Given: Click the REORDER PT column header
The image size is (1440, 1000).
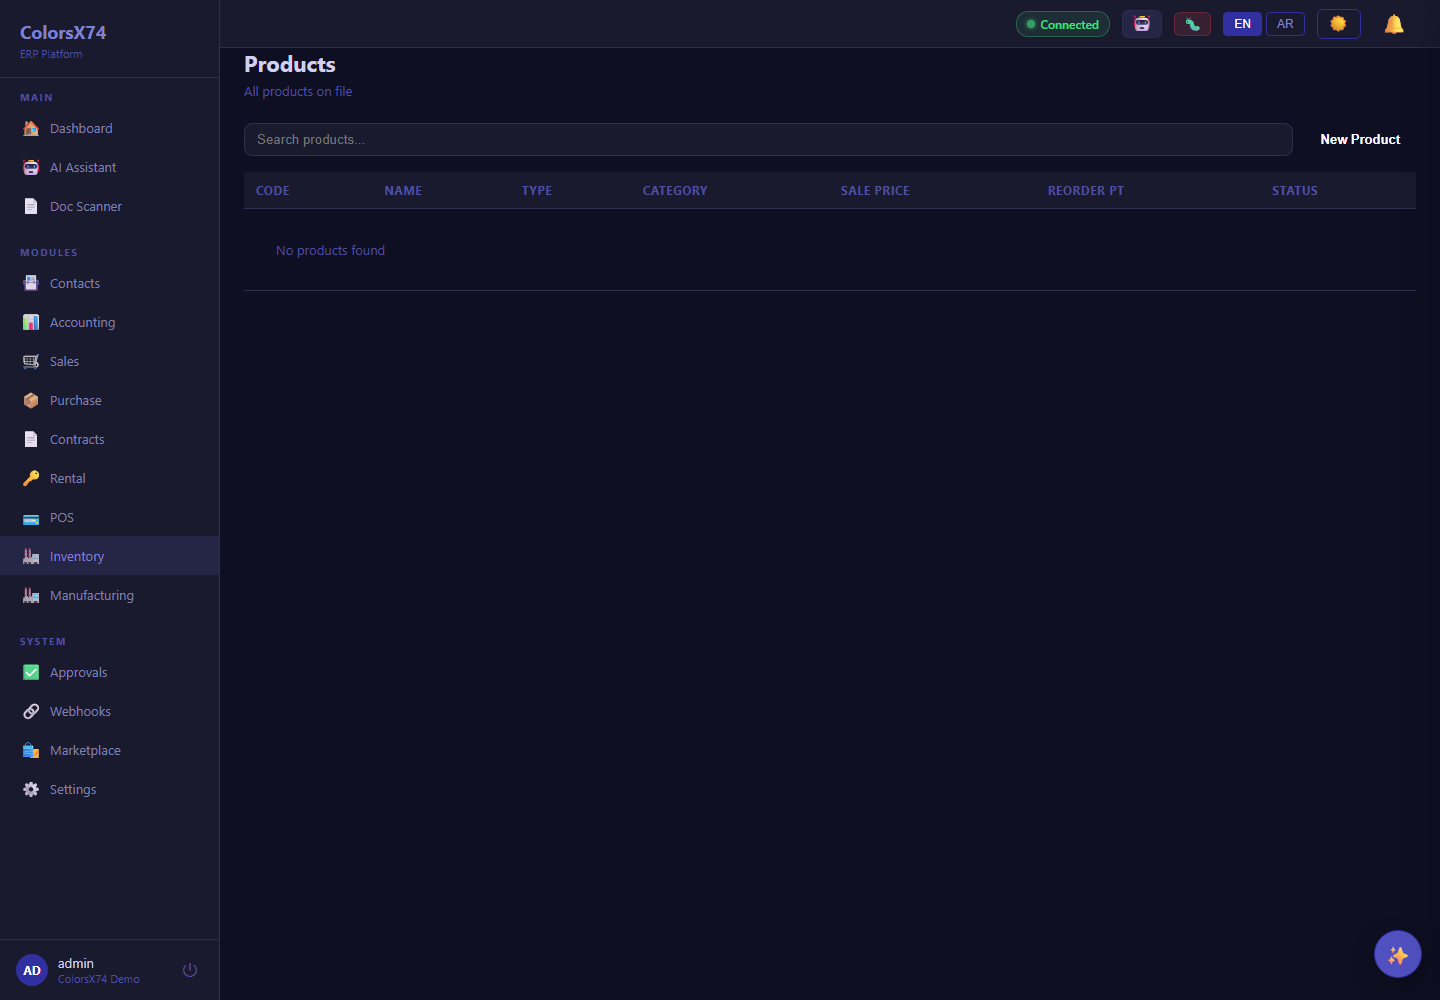Looking at the screenshot, I should (x=1086, y=190).
